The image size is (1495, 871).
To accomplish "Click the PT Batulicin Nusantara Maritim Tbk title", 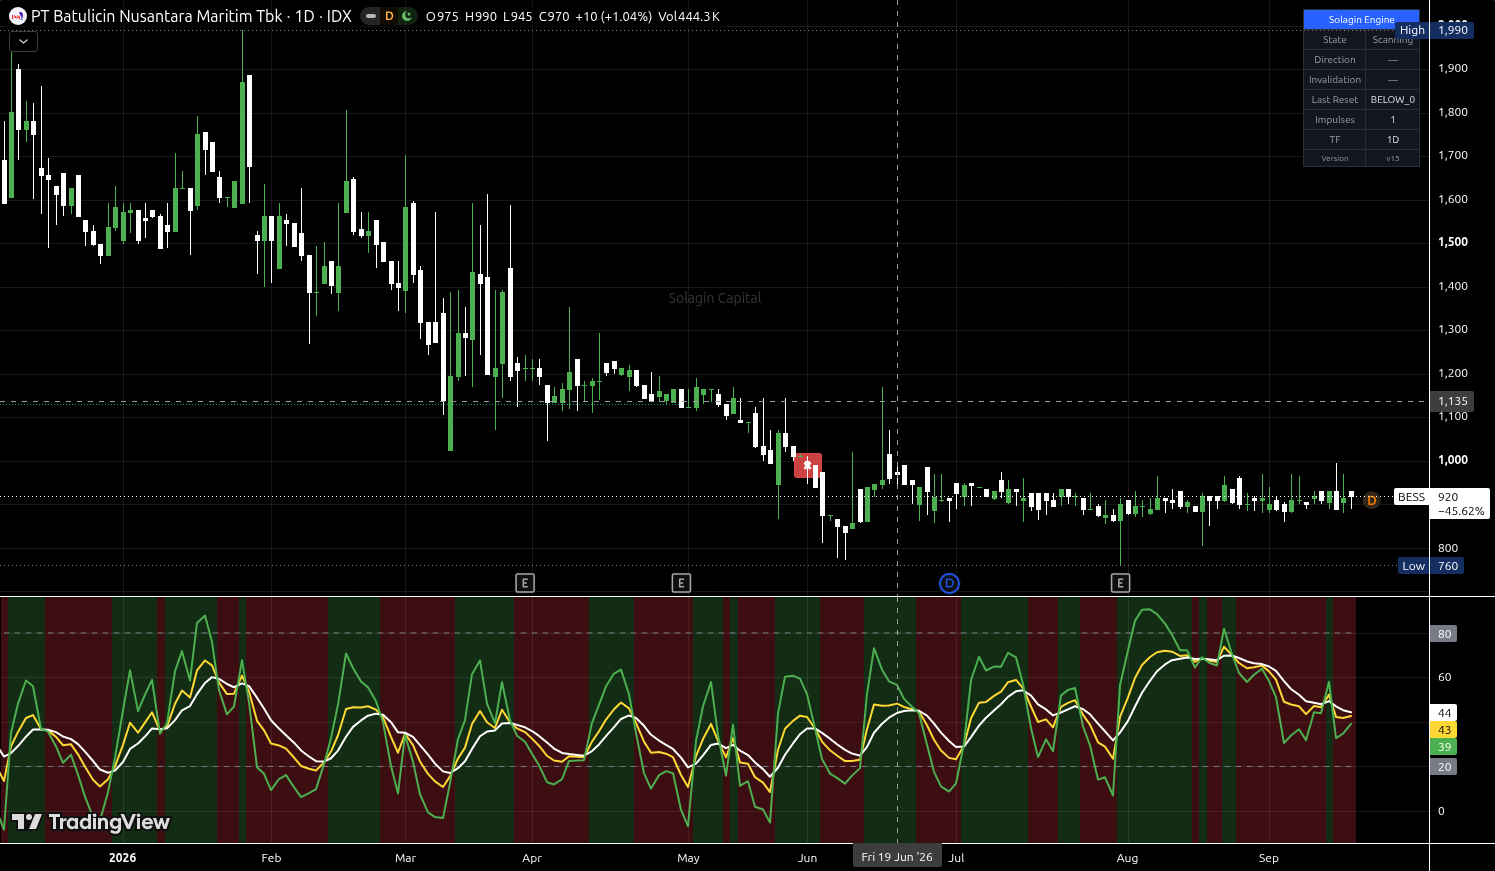I will pyautogui.click(x=157, y=16).
